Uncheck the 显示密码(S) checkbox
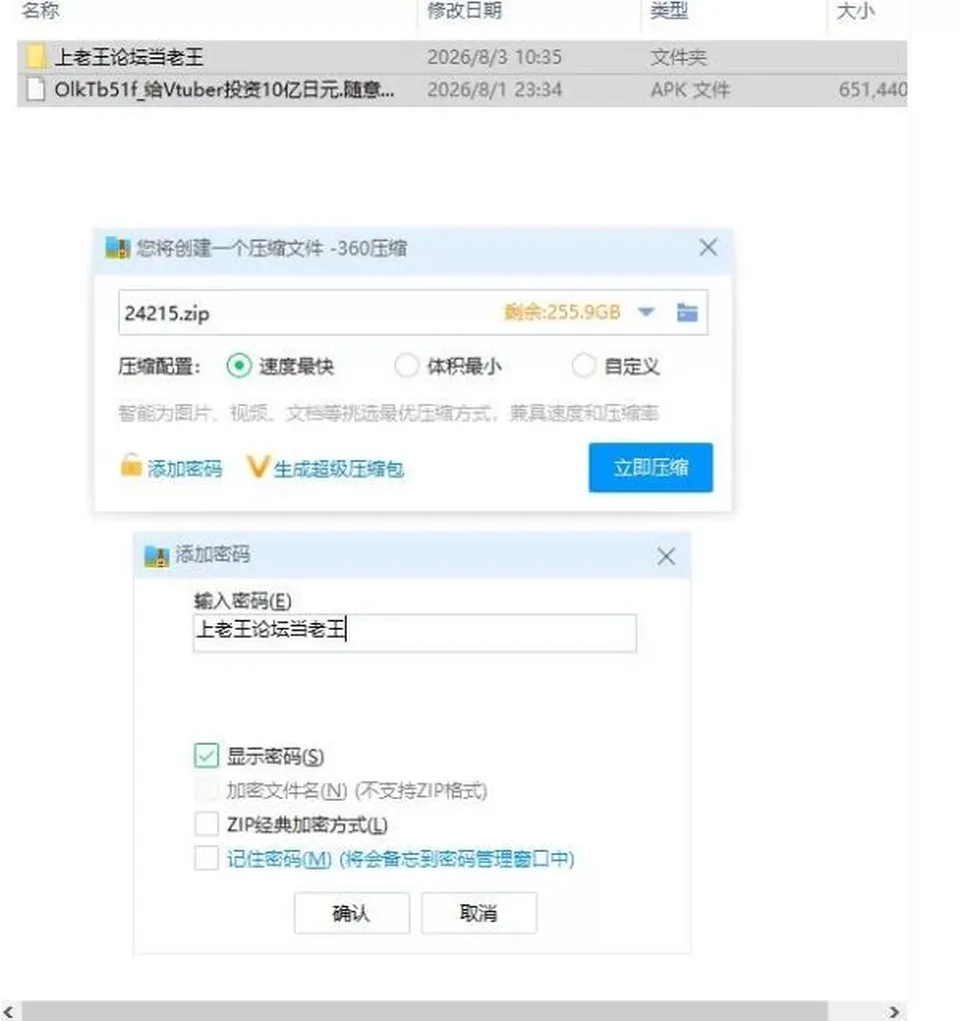Screen dimensions: 960x1021 tap(206, 755)
